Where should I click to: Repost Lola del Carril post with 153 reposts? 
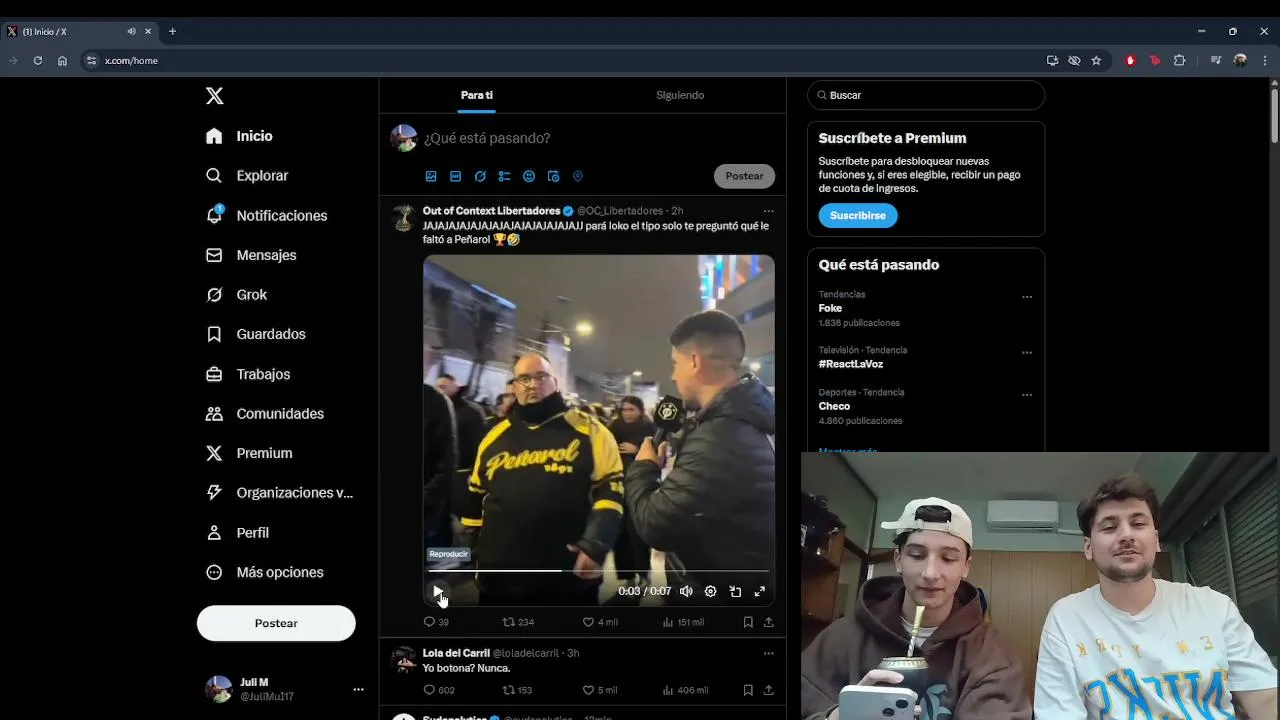click(x=517, y=690)
